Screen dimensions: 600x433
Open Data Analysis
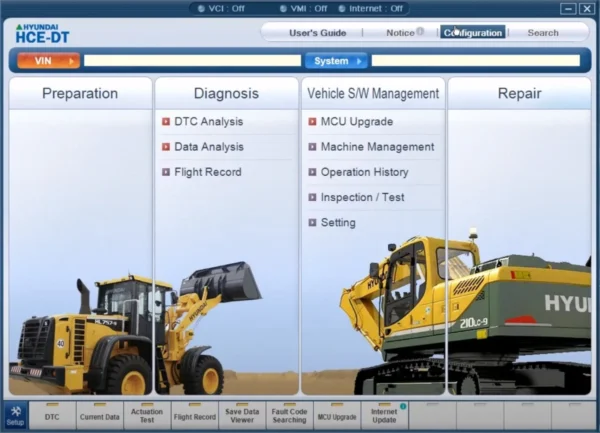209,147
